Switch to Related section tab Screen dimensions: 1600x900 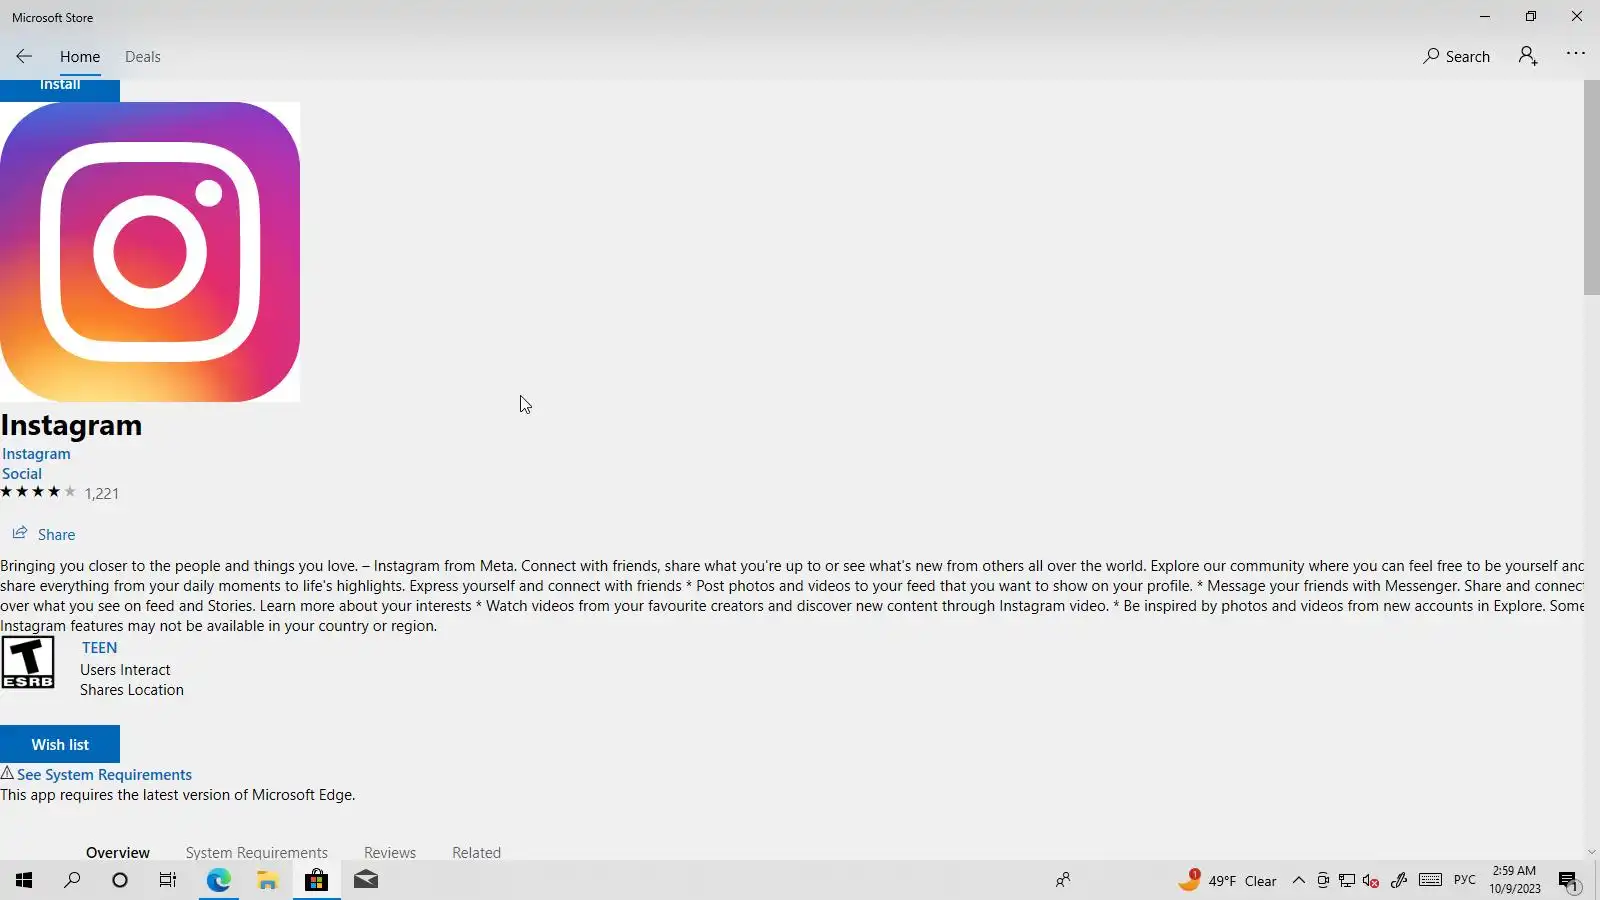476,852
